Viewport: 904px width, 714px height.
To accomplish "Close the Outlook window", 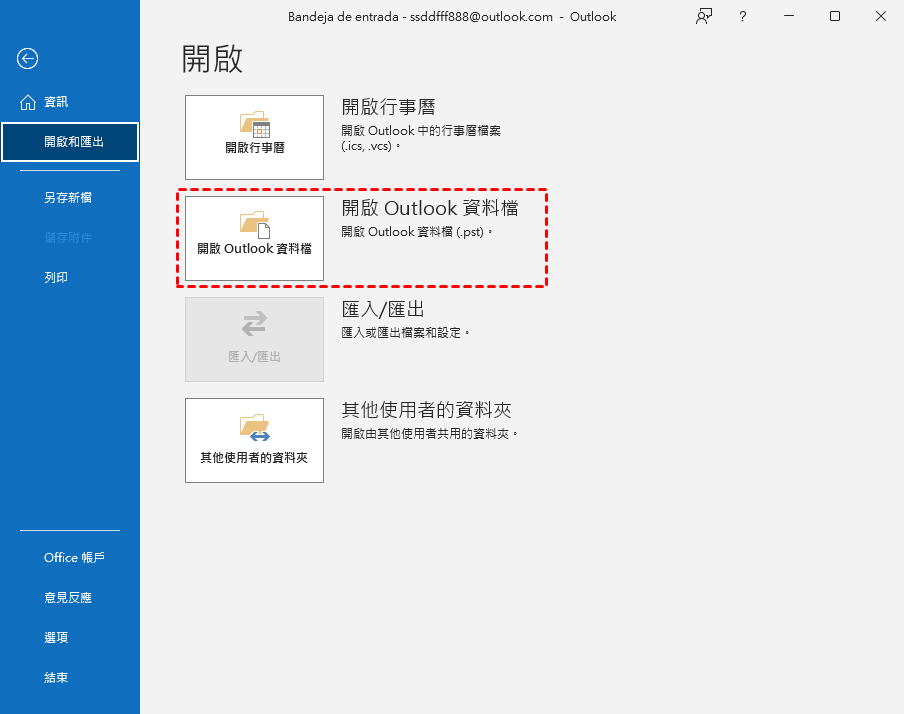I will [x=881, y=16].
